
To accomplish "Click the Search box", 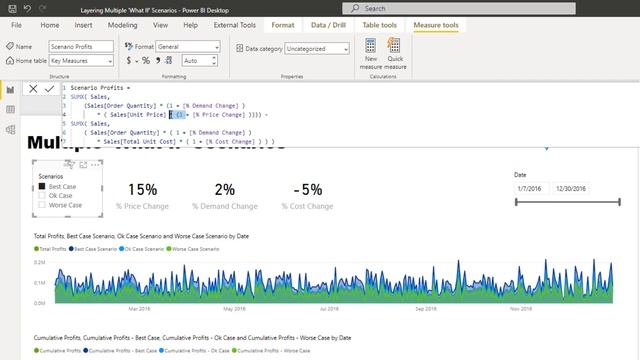I will point(459,8).
